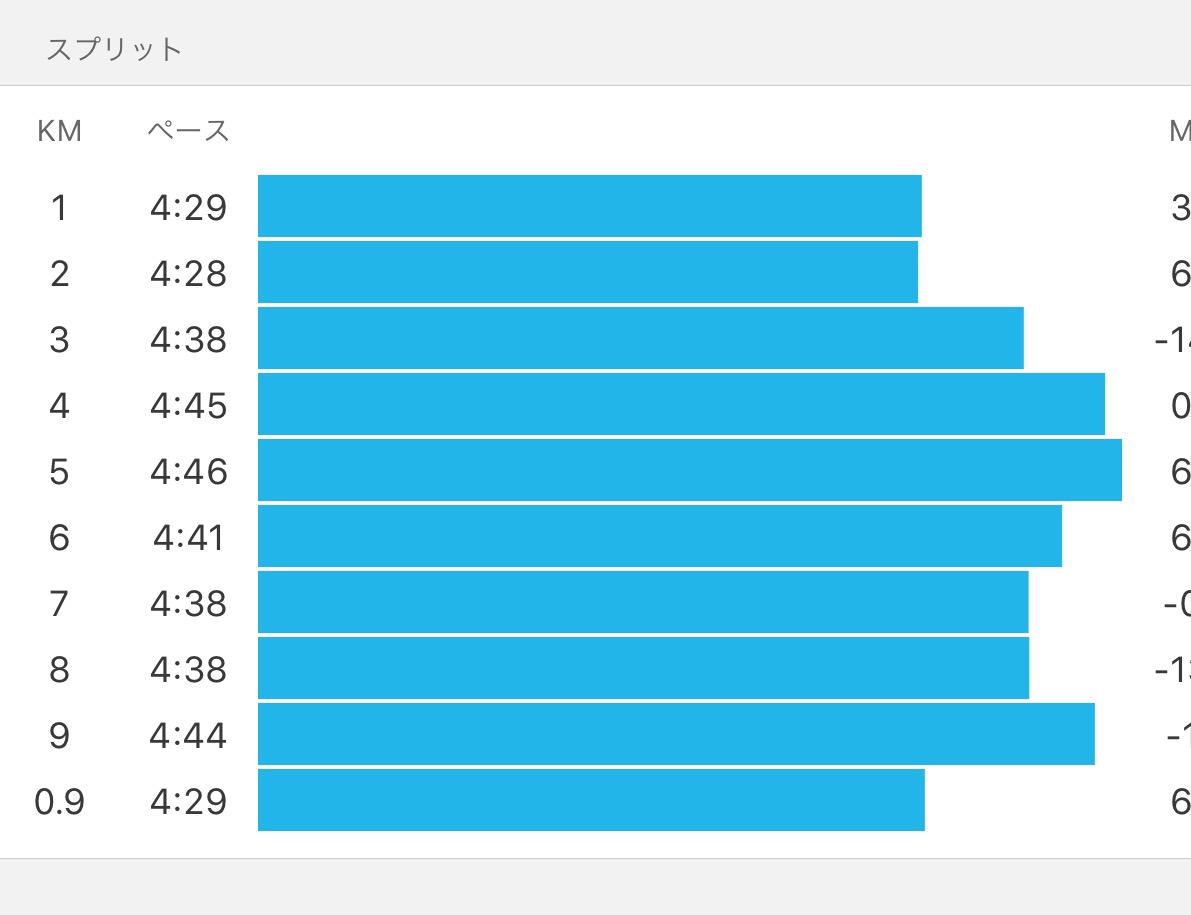The width and height of the screenshot is (1191, 915).
Task: Click the ペース column header
Action: coord(188,131)
